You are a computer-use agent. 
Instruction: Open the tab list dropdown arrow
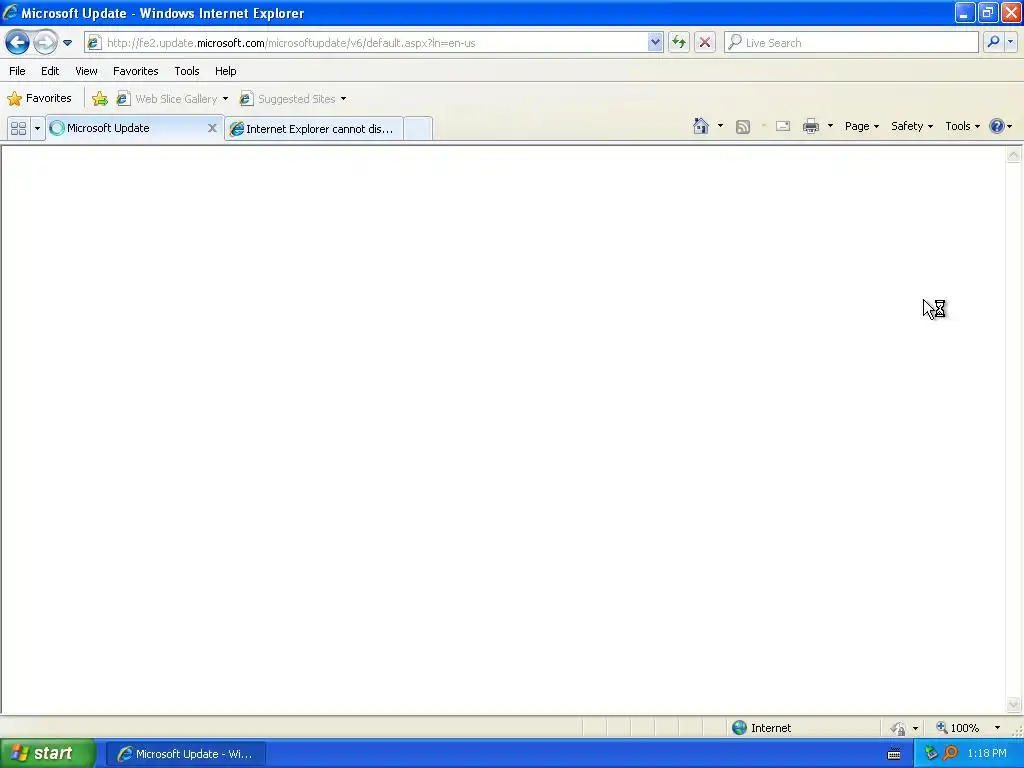click(x=37, y=128)
